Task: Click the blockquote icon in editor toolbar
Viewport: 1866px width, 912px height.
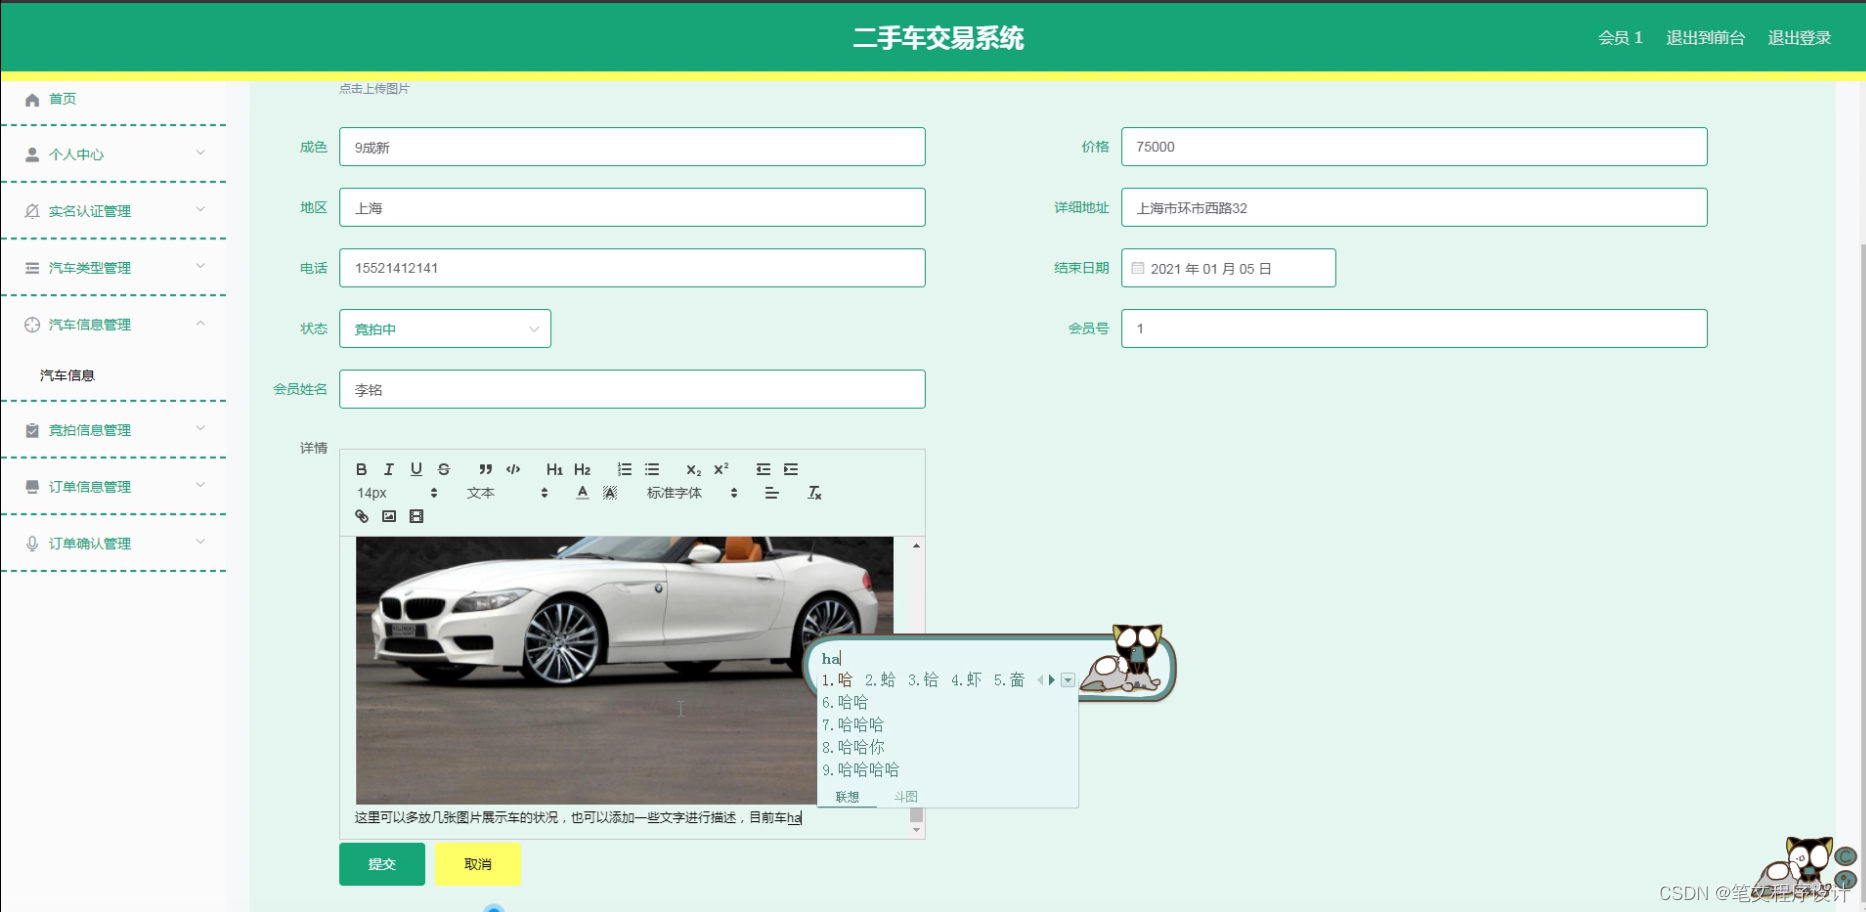Action: tap(486, 468)
